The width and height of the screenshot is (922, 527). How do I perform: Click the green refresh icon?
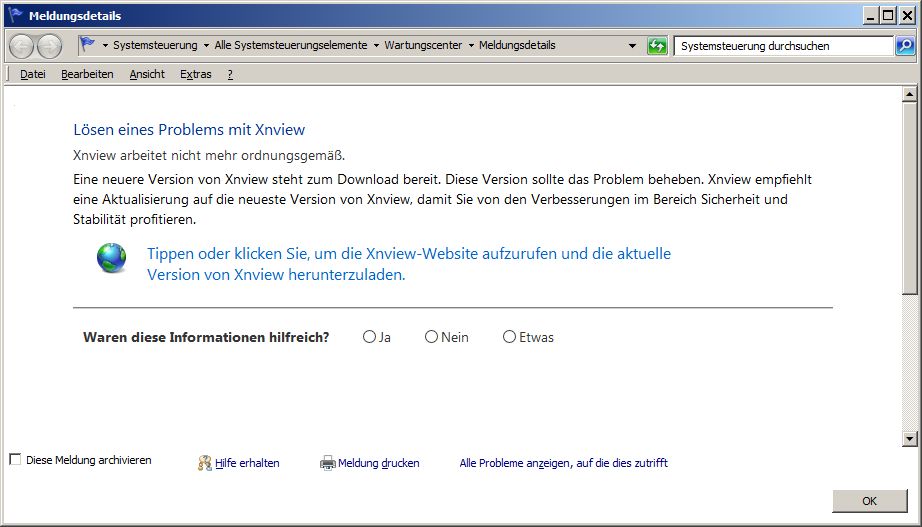click(x=657, y=45)
